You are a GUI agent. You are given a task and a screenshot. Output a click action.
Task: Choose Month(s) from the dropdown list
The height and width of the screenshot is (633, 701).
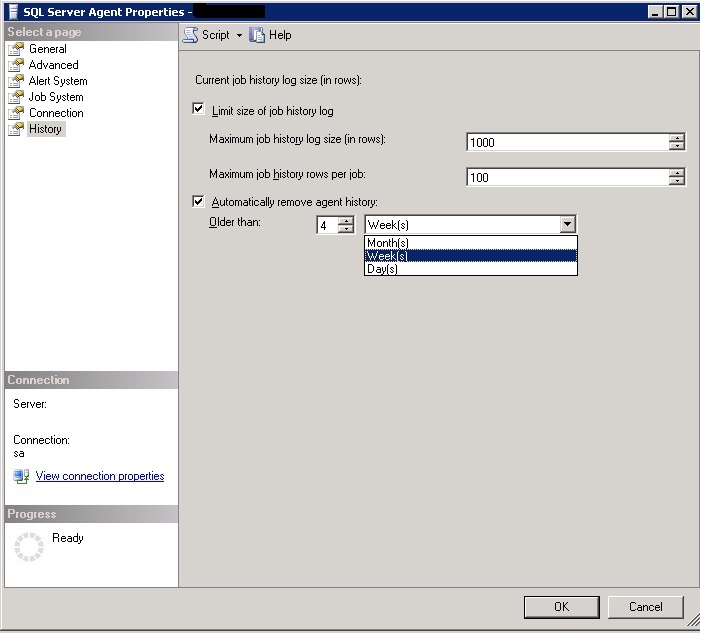pos(471,243)
